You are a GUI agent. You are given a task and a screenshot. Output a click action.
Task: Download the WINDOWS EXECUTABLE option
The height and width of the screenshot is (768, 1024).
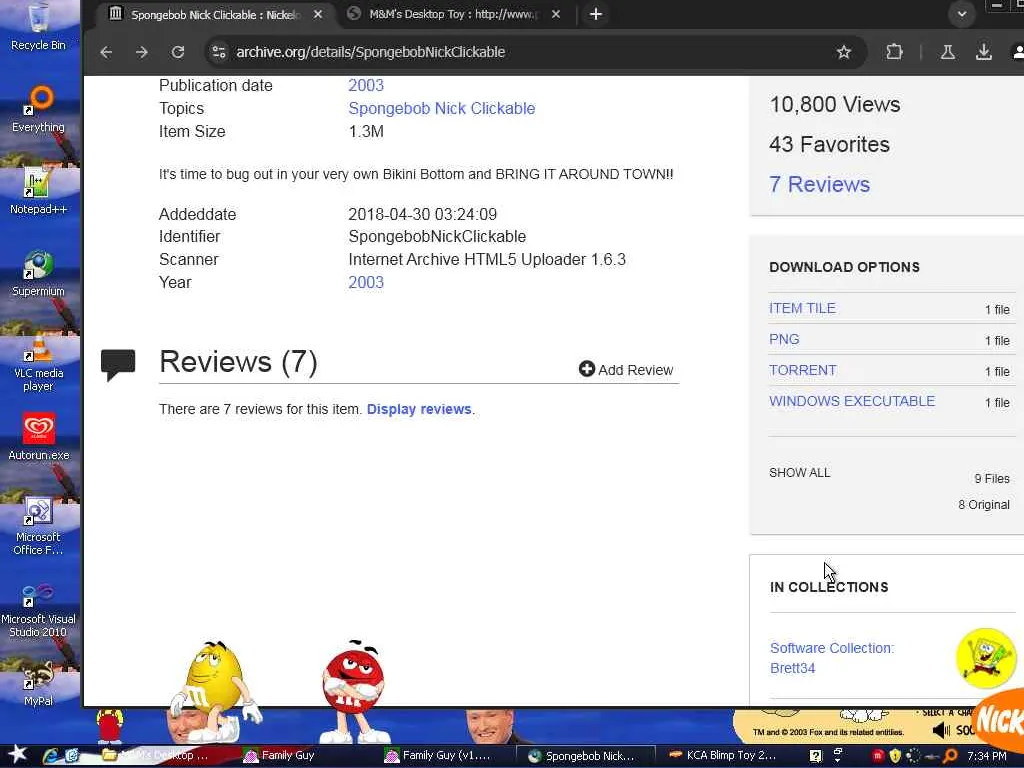(x=852, y=401)
